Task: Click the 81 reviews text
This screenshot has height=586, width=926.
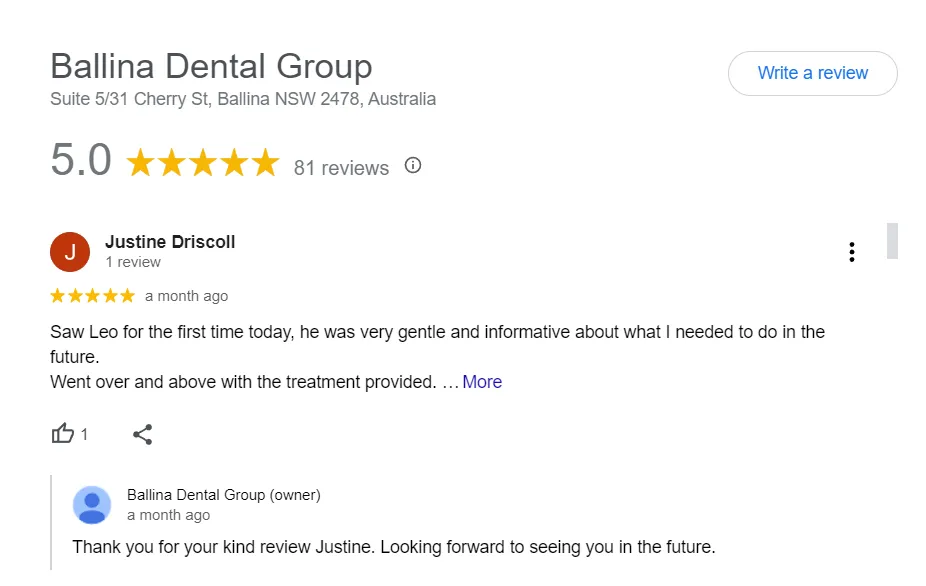Action: (341, 168)
